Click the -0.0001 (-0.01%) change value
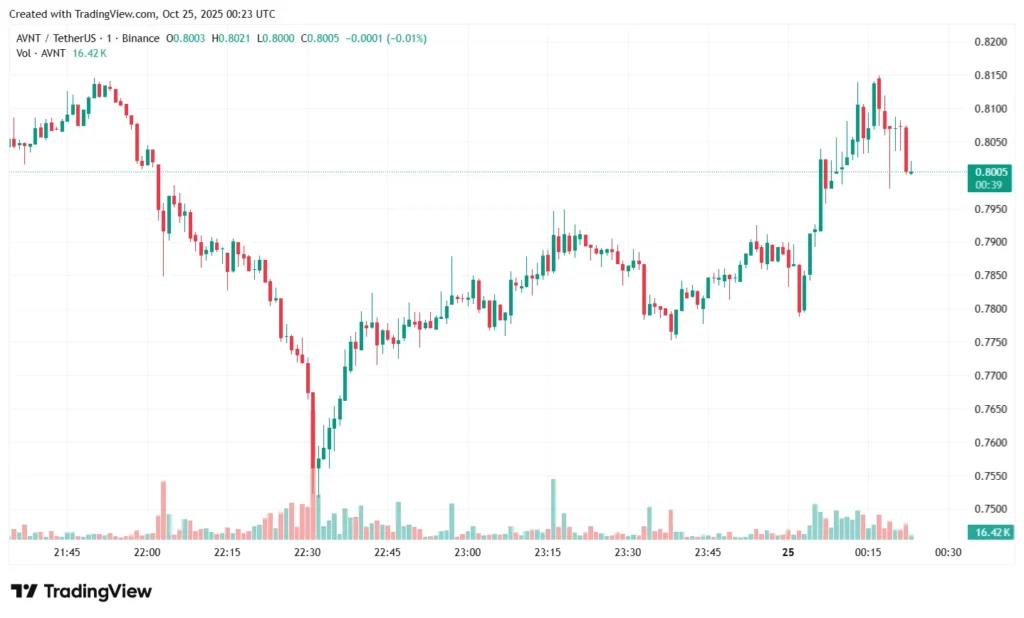1024x618 pixels. (387, 38)
